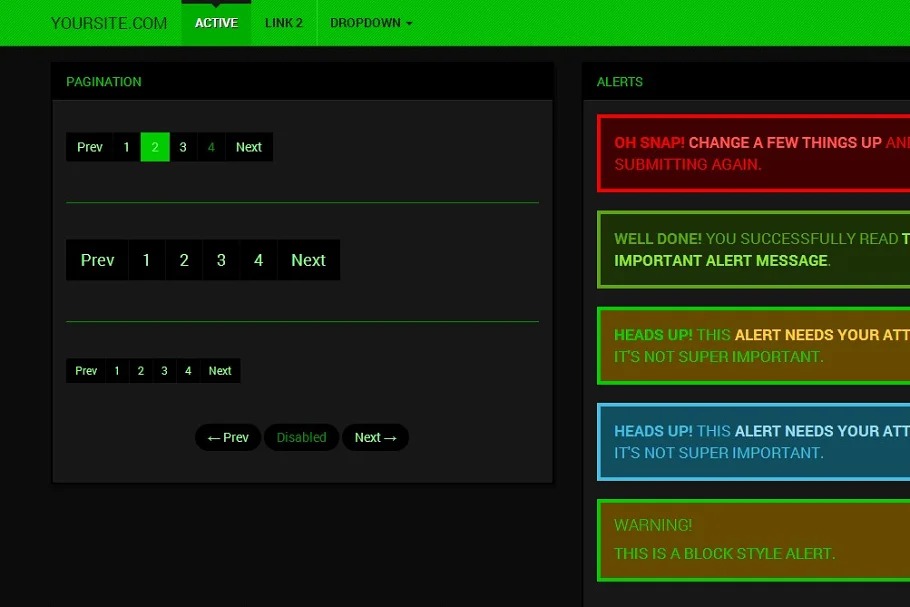Open LINK 2 in the navbar

pyautogui.click(x=283, y=23)
